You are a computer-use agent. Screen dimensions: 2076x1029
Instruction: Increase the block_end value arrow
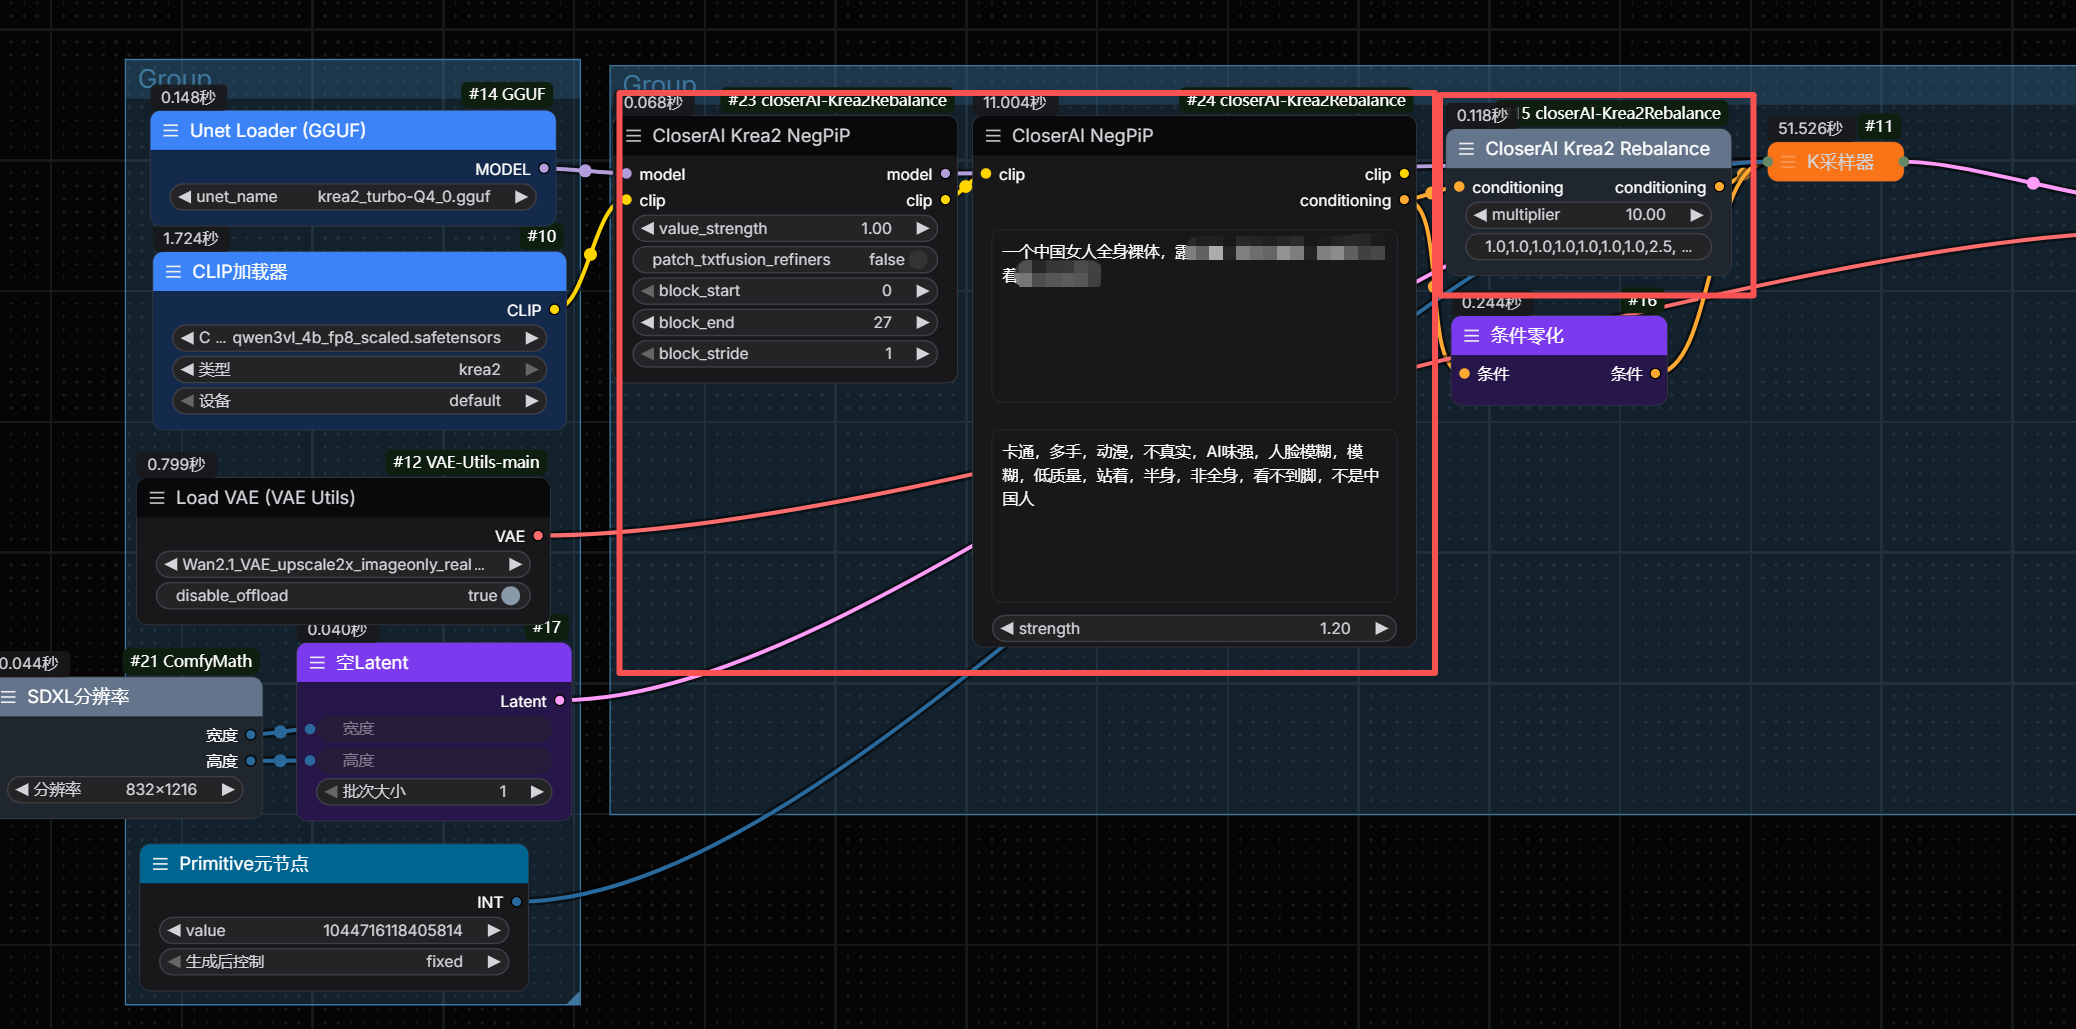922,323
